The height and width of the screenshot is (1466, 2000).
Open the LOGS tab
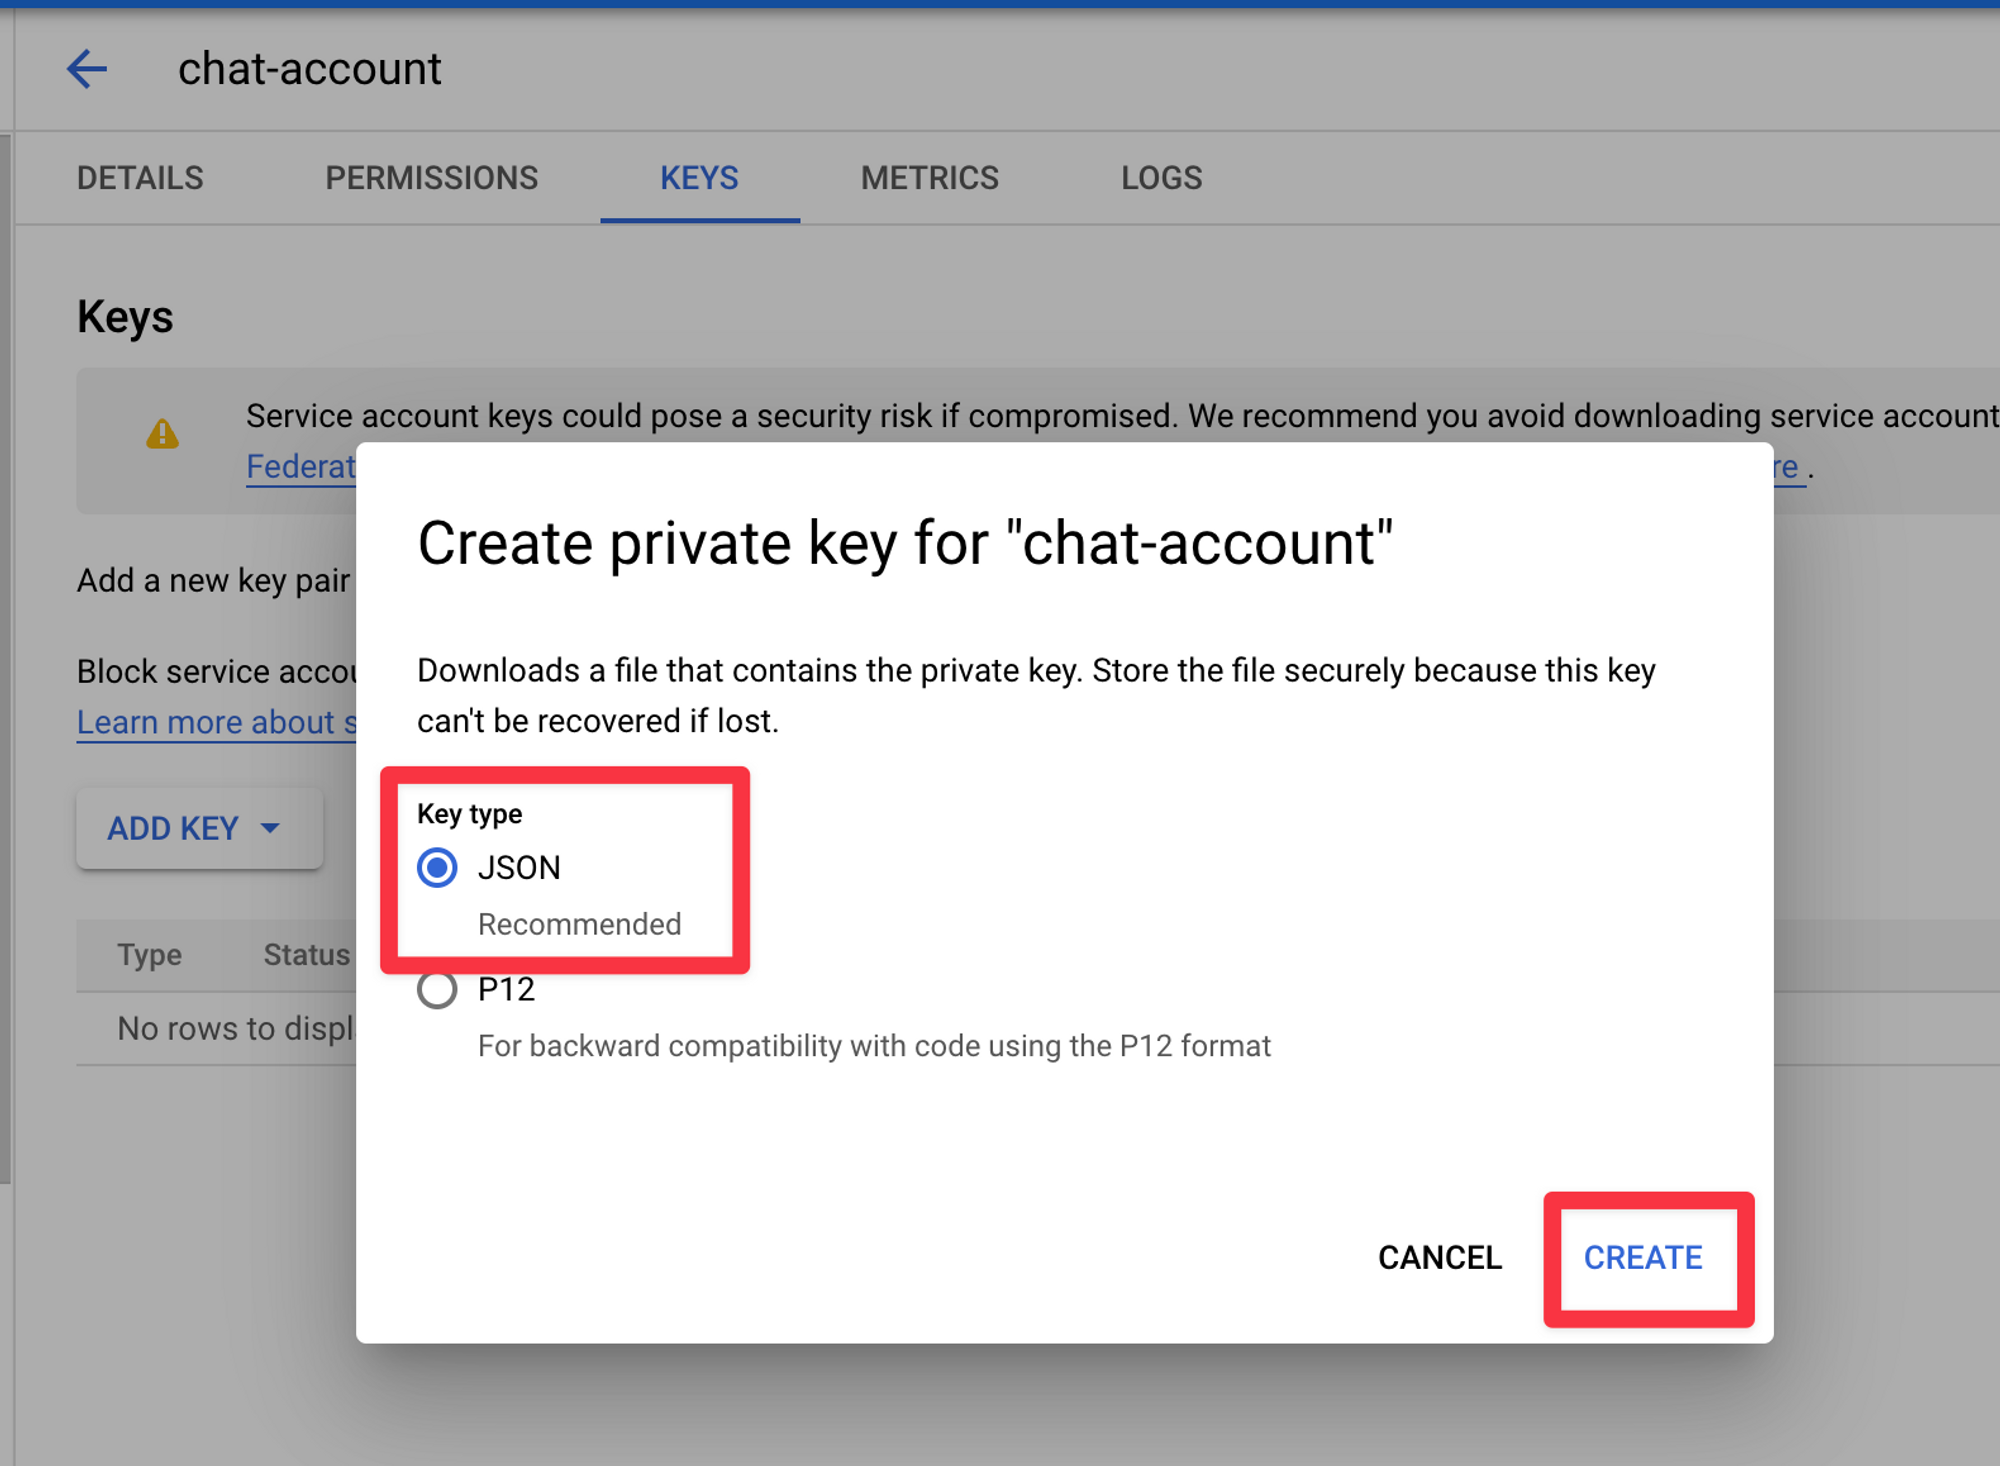click(x=1161, y=178)
